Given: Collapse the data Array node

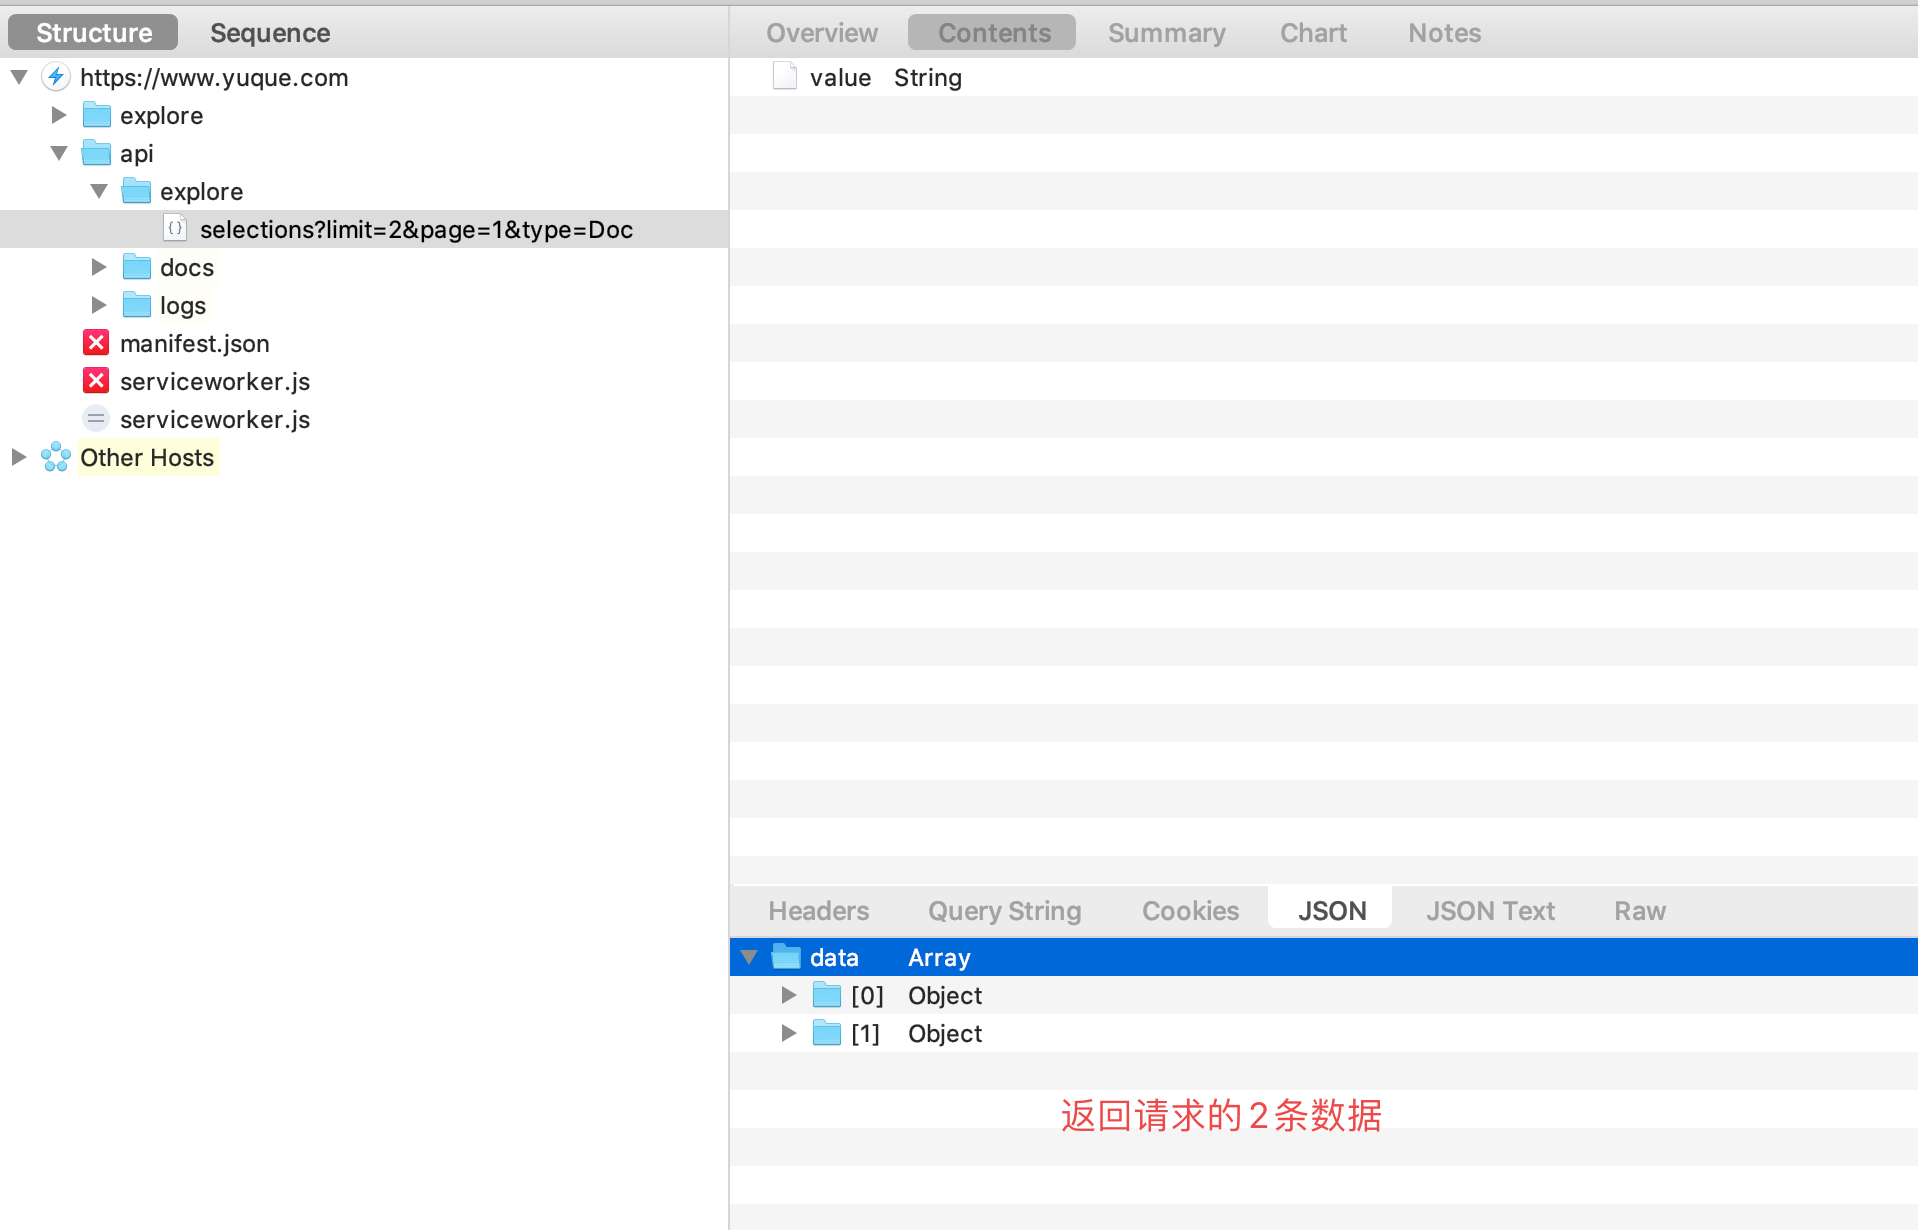Looking at the screenshot, I should click(749, 957).
